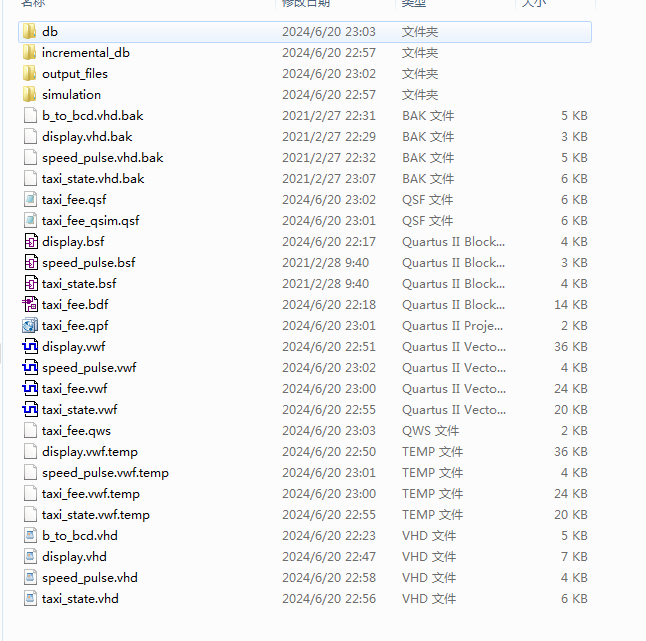Select the taxi_fee.qws file icon
Image resolution: width=646 pixels, height=641 pixels.
point(30,431)
